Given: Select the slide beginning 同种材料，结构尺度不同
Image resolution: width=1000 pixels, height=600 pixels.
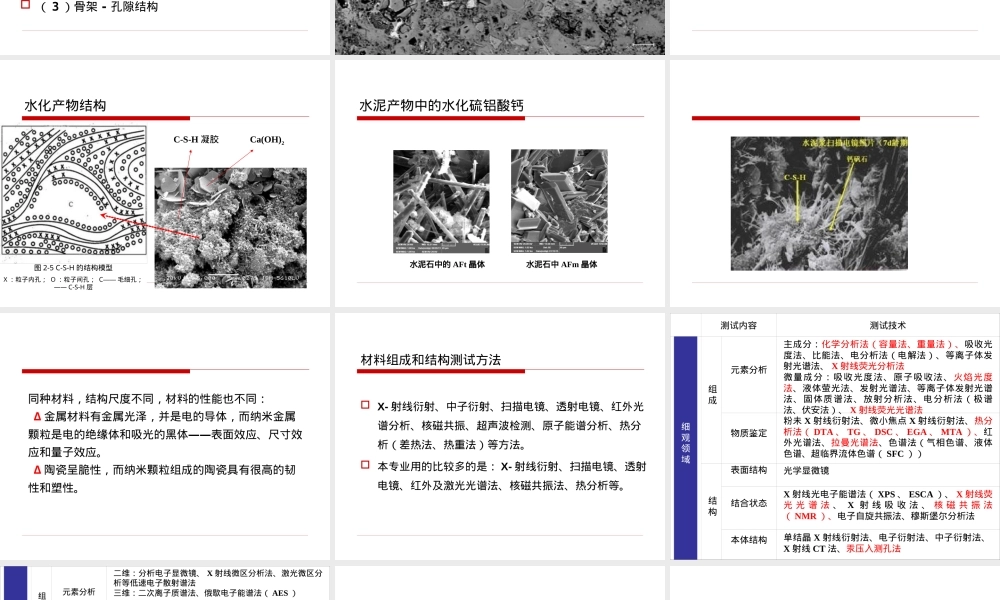Looking at the screenshot, I should 165,437.
